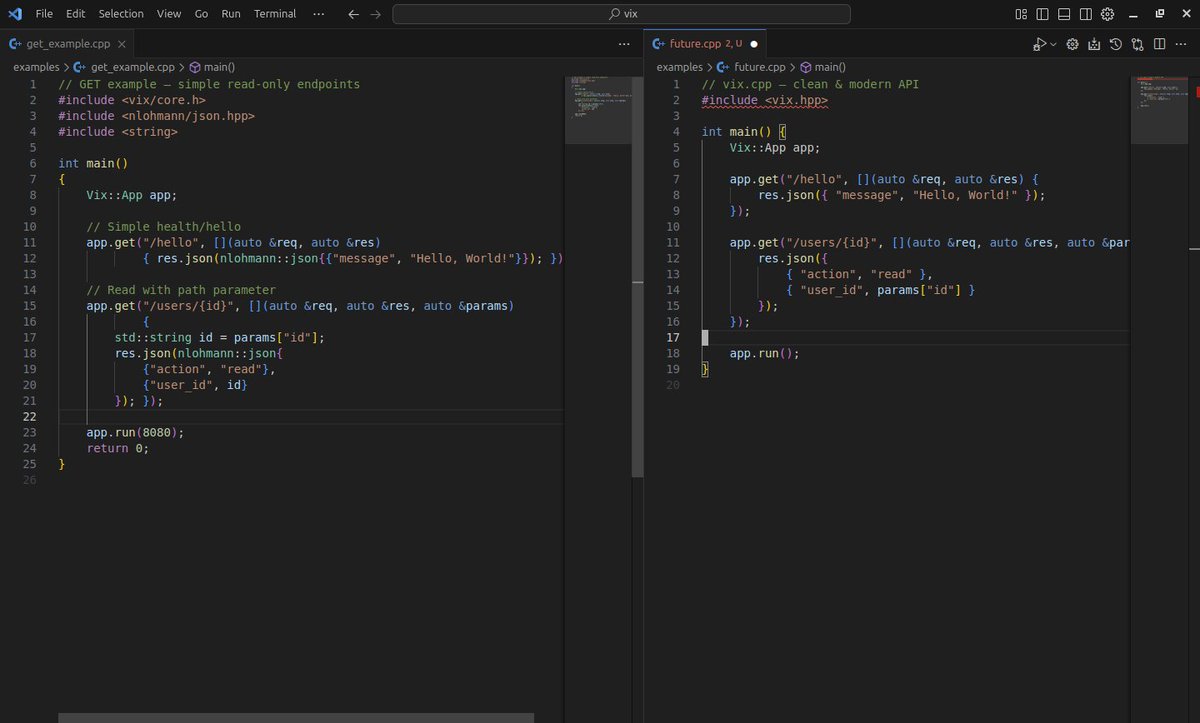The image size is (1200, 723).
Task: Click the vix command center search box
Action: click(621, 14)
